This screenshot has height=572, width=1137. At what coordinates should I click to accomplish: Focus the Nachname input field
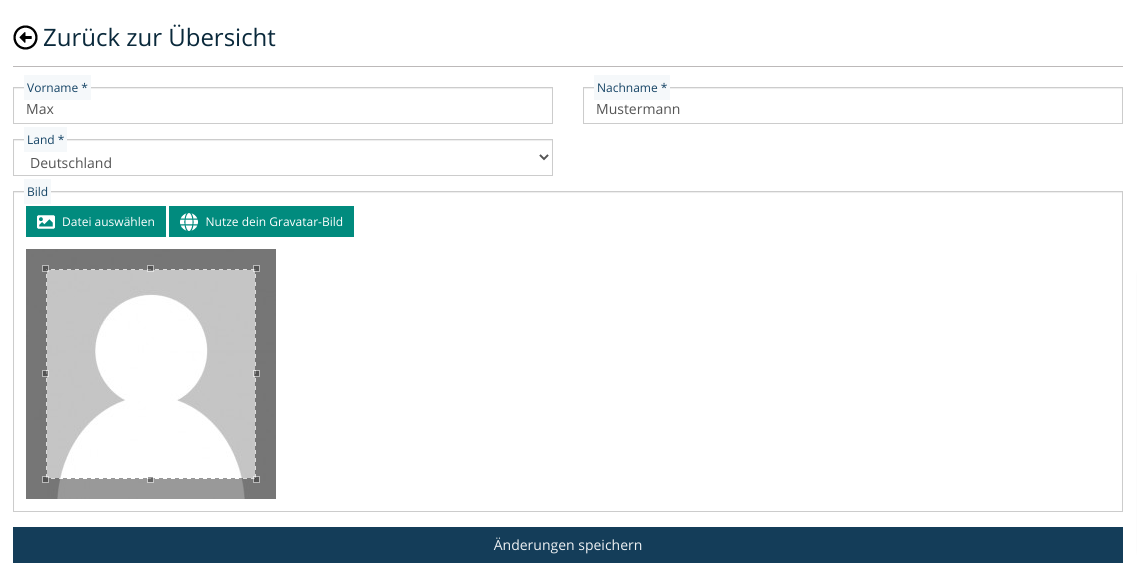coord(853,106)
